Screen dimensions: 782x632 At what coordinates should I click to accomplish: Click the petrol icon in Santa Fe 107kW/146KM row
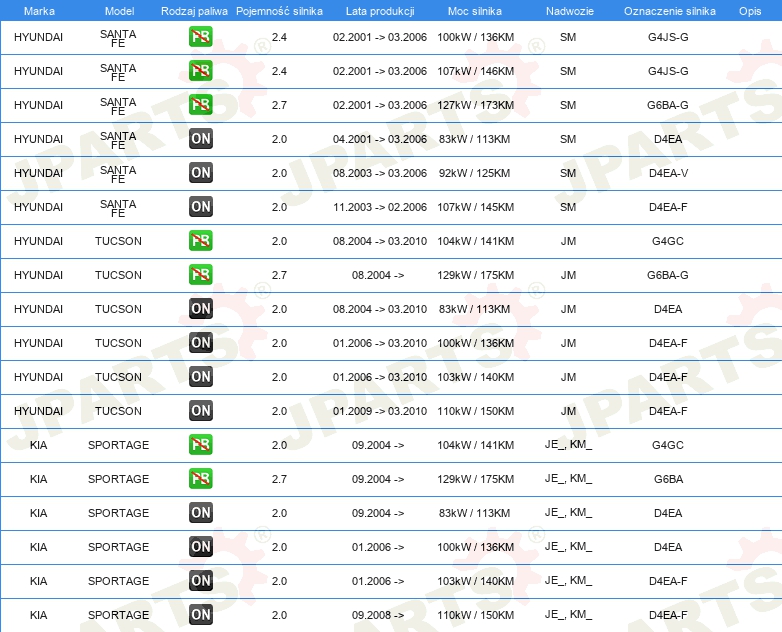tap(200, 71)
